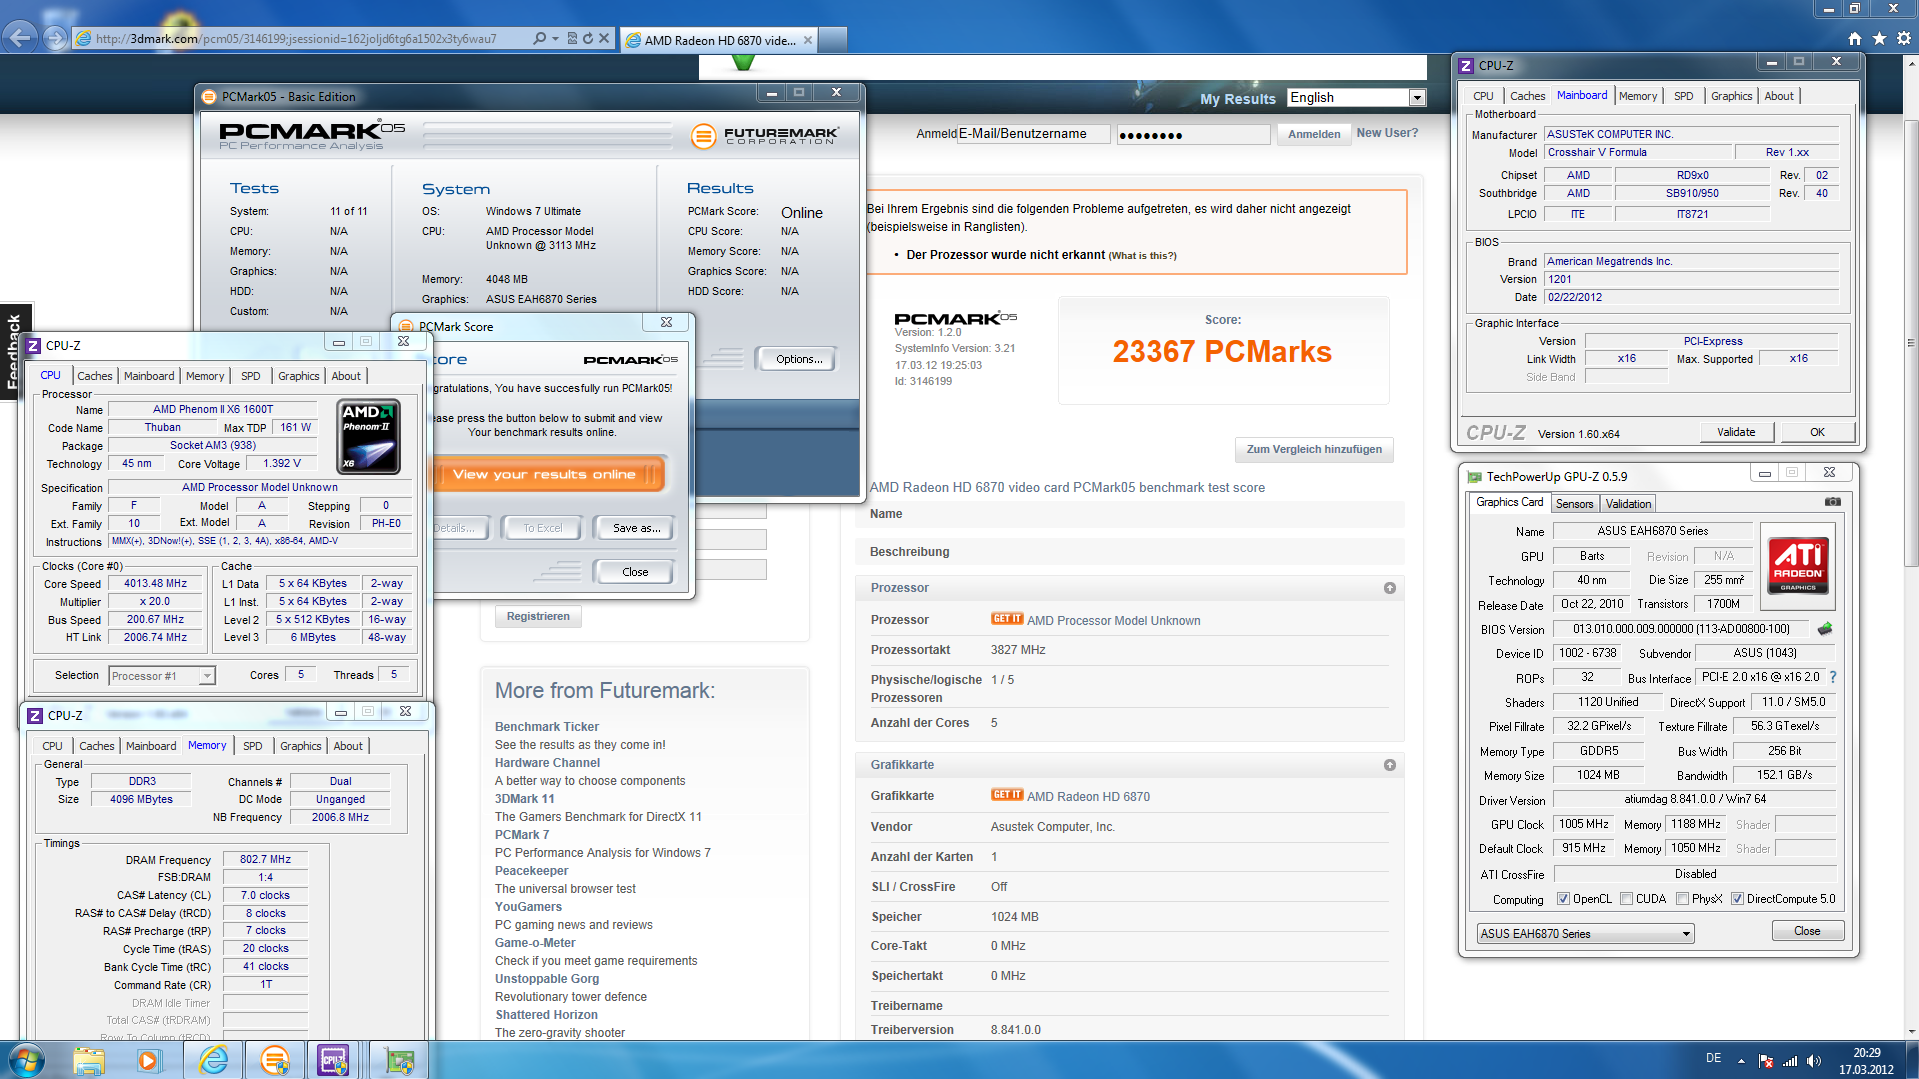The width and height of the screenshot is (1919, 1079).
Task: Open the Memory tab in top-right CPU-Z
Action: pos(1638,96)
